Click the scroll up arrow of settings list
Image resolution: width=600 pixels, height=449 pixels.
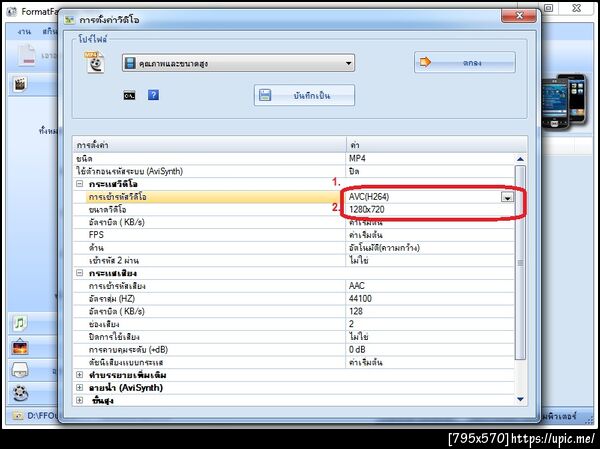520,159
